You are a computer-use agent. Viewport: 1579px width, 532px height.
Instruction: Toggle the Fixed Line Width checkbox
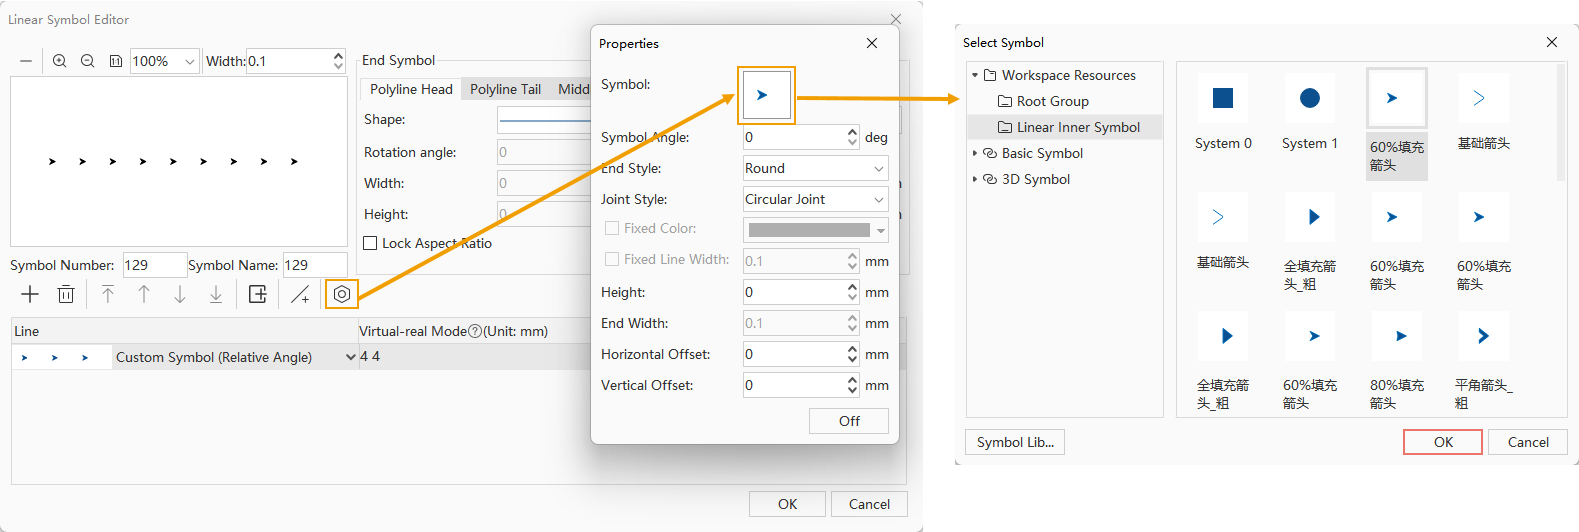(x=612, y=259)
